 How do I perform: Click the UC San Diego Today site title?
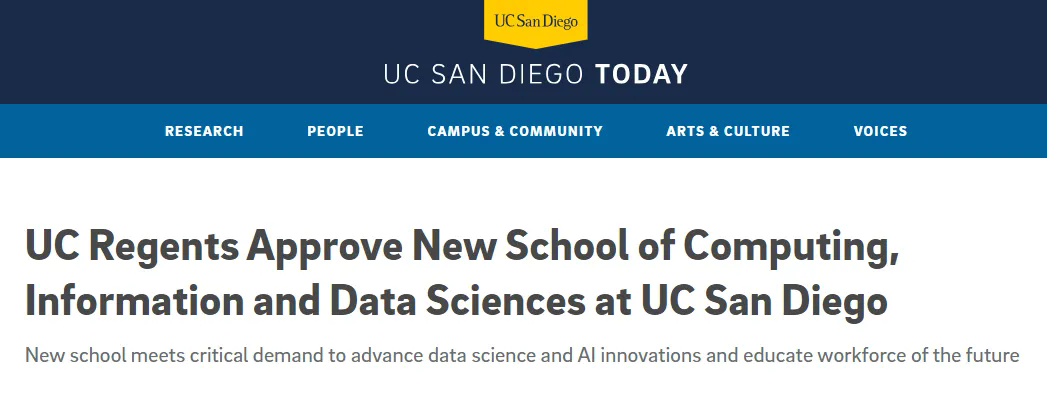tap(536, 75)
